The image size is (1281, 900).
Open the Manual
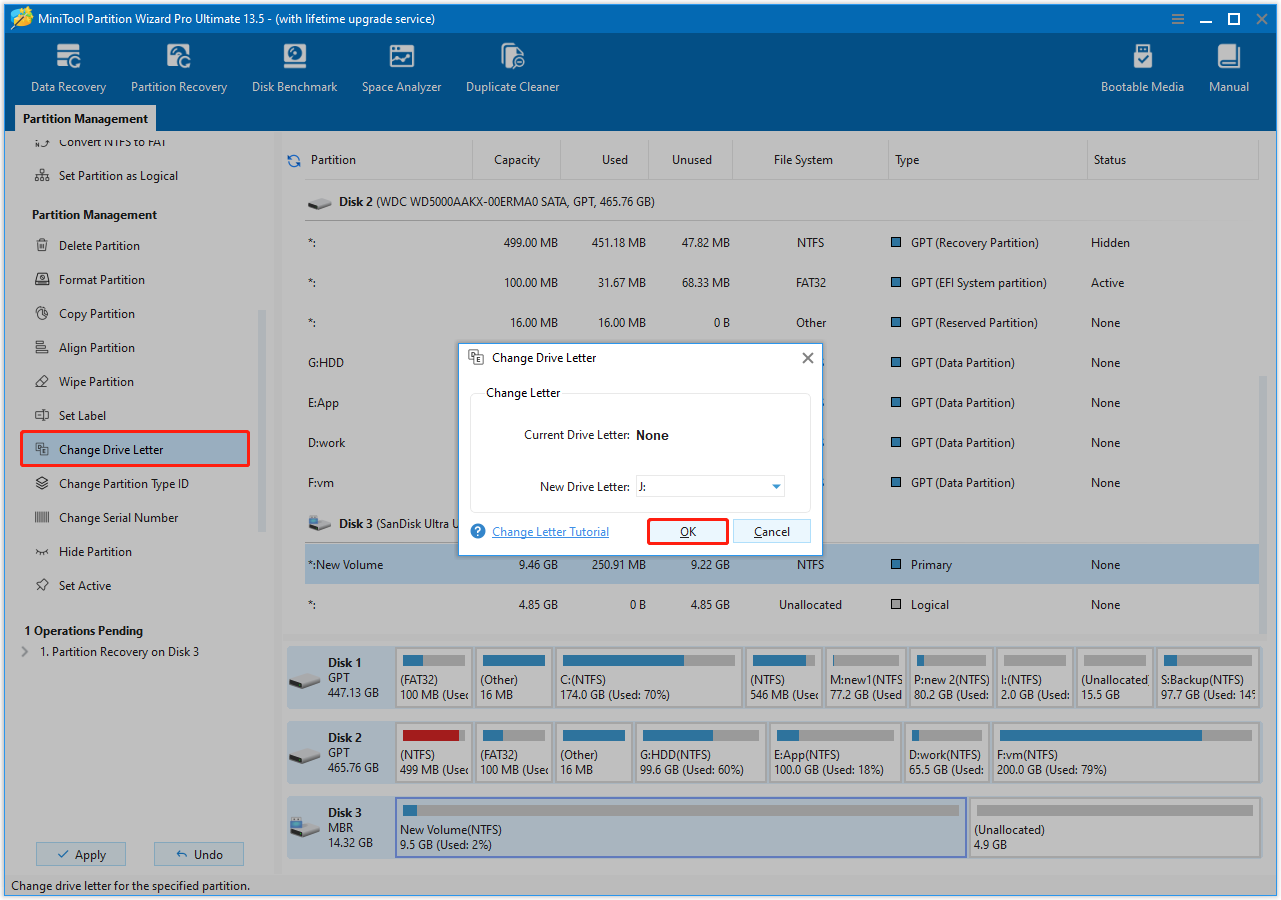tap(1228, 66)
